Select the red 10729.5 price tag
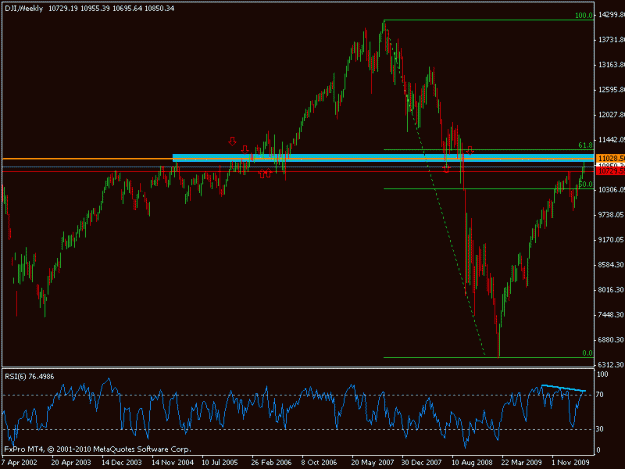Image resolution: width=625 pixels, height=469 pixels. point(610,171)
